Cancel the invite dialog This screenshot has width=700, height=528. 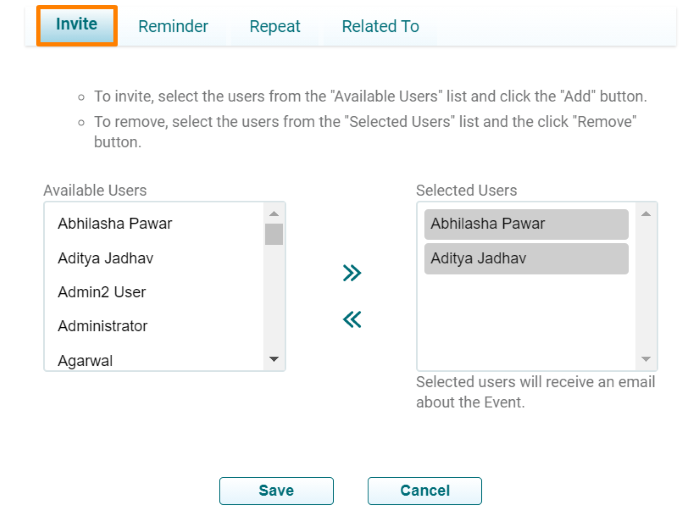(425, 491)
